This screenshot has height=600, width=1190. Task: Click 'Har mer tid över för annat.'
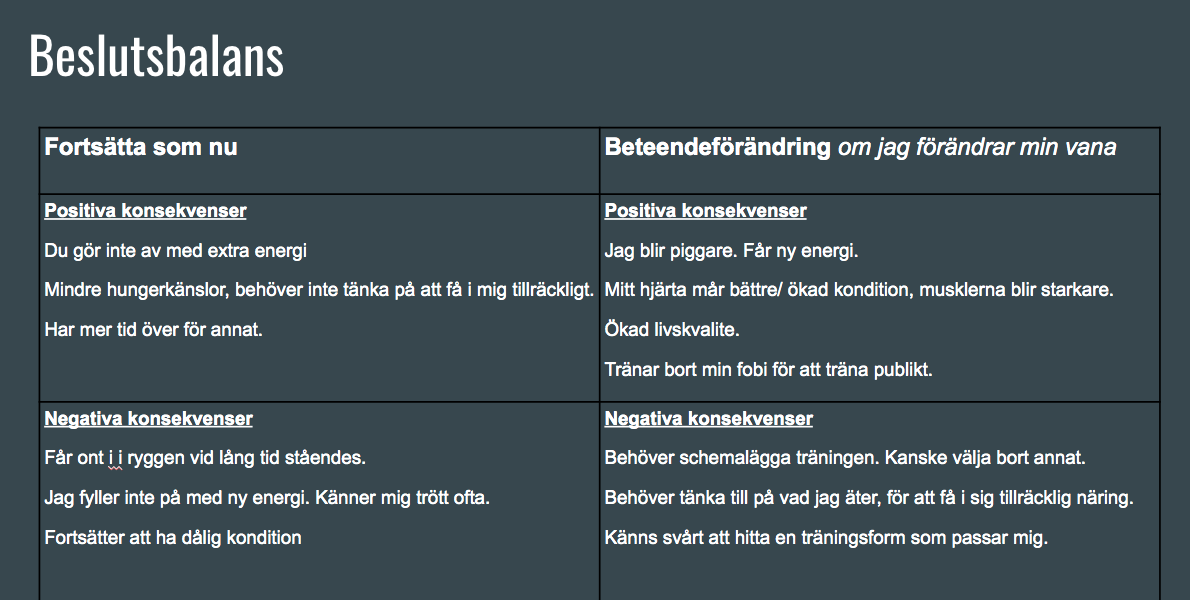point(154,330)
